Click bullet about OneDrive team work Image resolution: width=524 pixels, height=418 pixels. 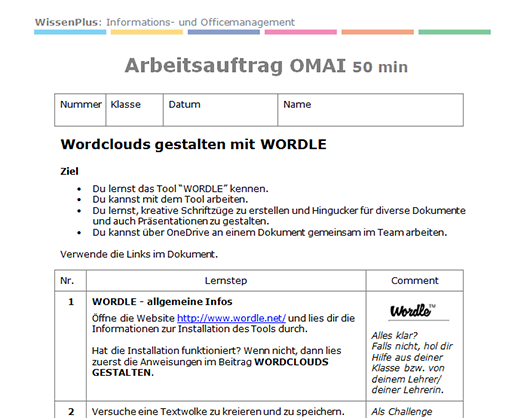270,232
